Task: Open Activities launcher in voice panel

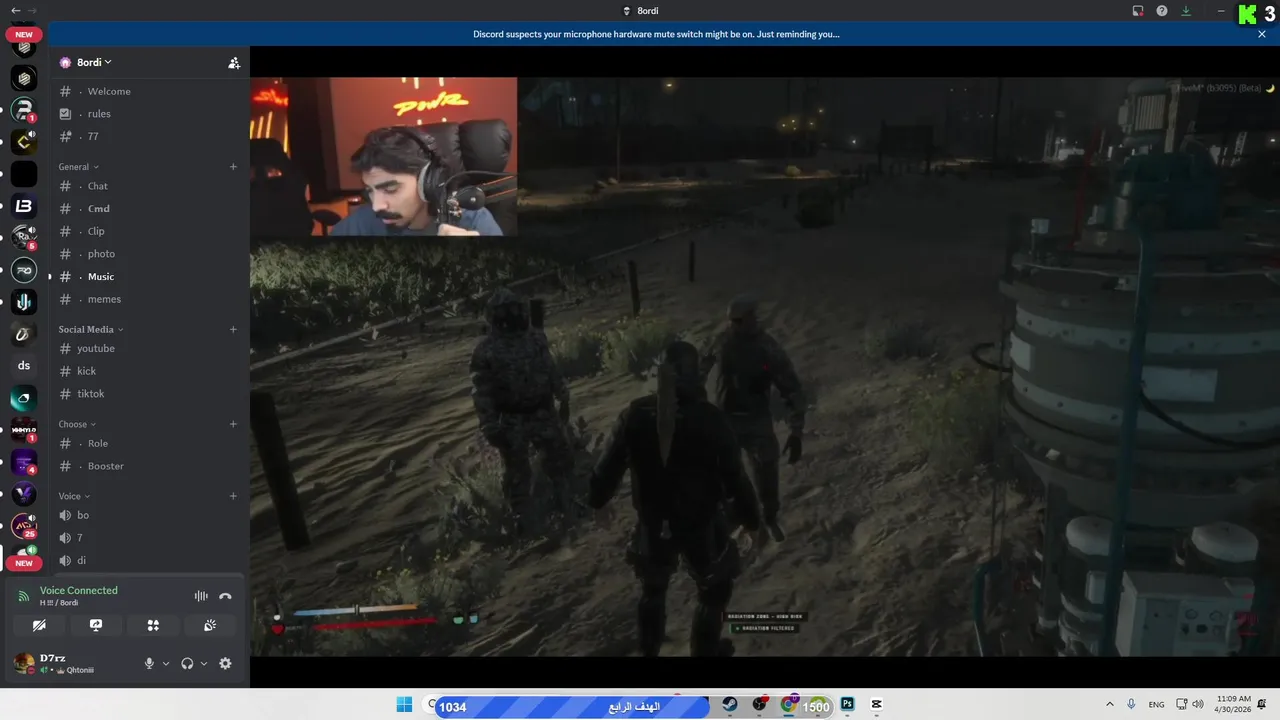Action: tap(153, 625)
